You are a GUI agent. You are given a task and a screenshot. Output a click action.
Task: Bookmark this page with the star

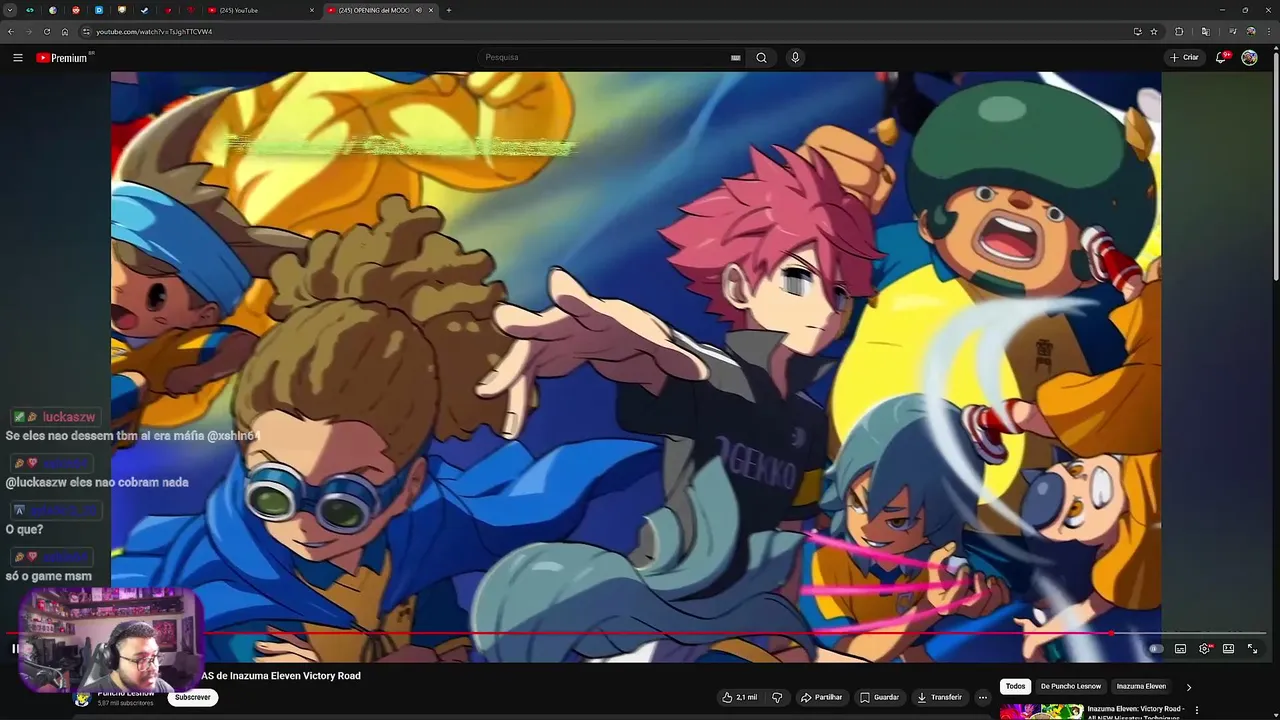click(1154, 32)
